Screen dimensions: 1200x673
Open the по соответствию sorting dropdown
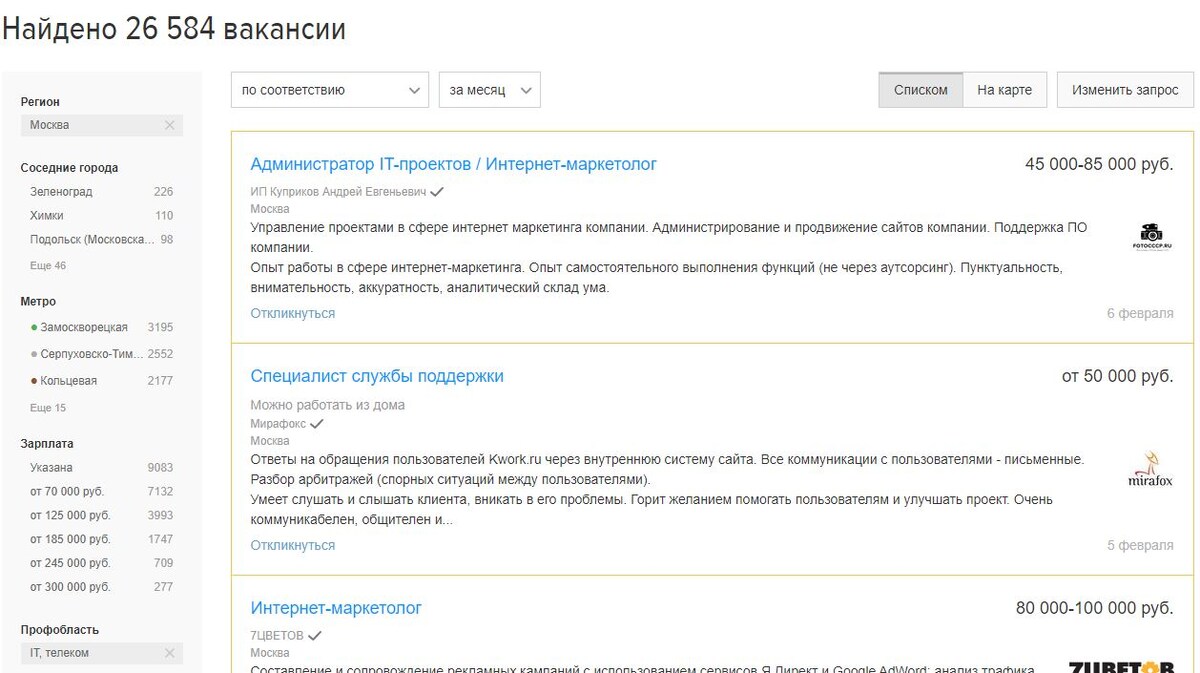330,90
